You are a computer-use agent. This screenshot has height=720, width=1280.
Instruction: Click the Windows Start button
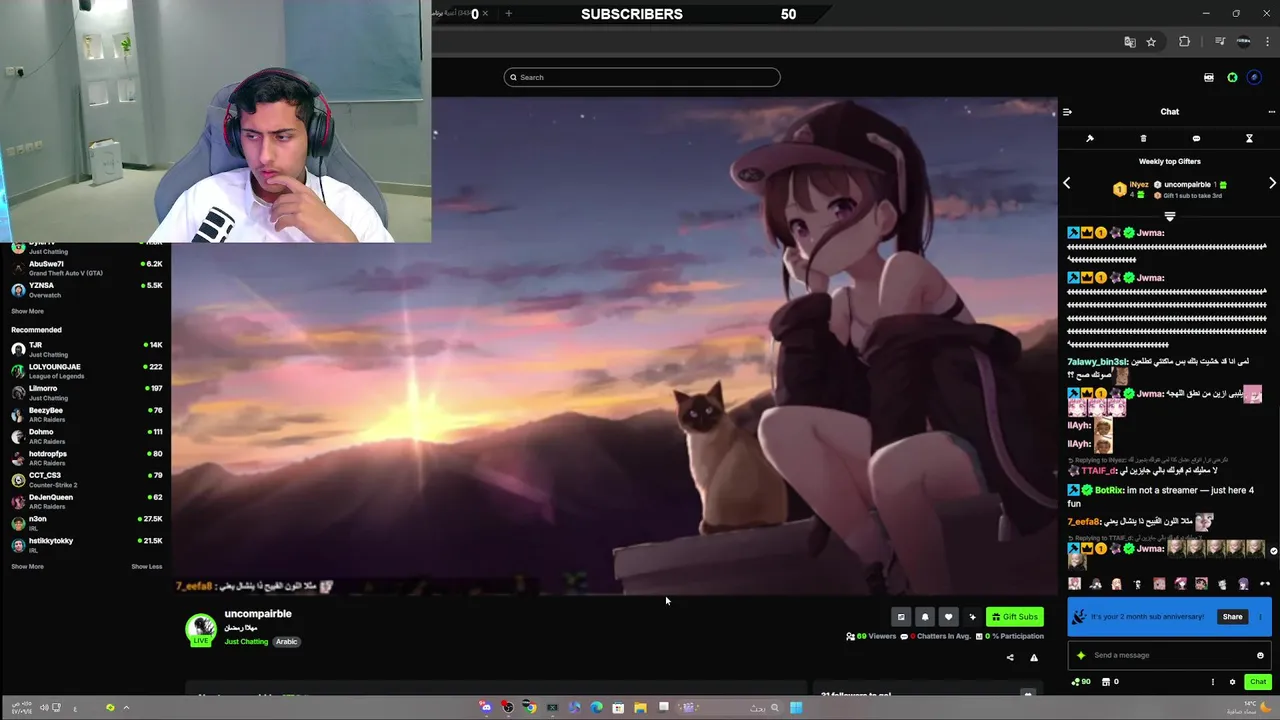(796, 708)
